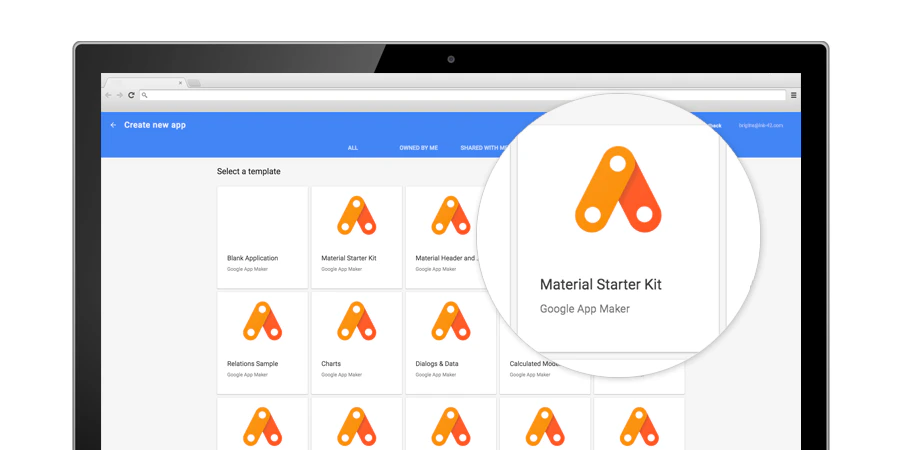Click the Dialogs & Data label
Viewport: 900px width, 450px height.
point(437,364)
